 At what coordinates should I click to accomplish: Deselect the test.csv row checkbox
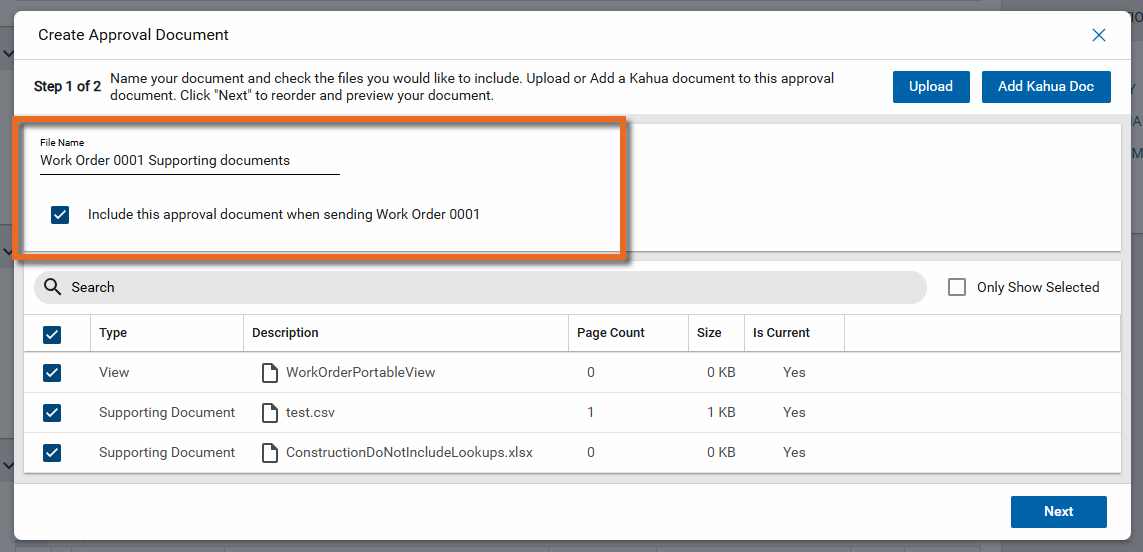pos(53,413)
